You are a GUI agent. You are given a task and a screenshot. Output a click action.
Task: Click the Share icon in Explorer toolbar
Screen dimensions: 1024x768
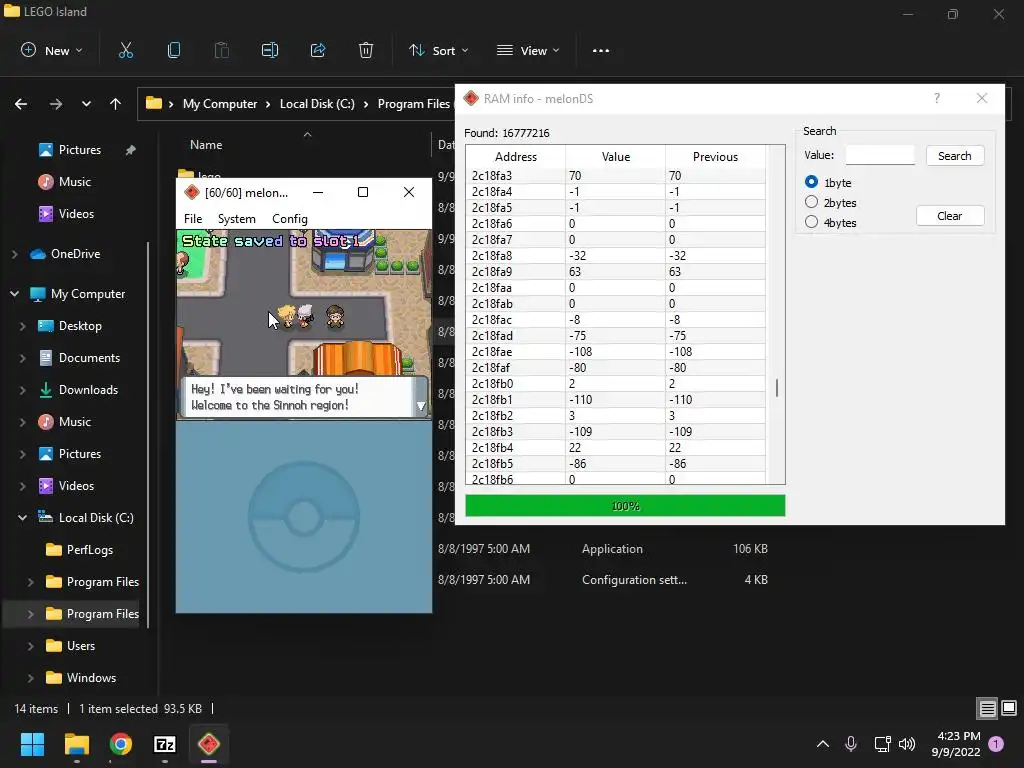(x=318, y=50)
